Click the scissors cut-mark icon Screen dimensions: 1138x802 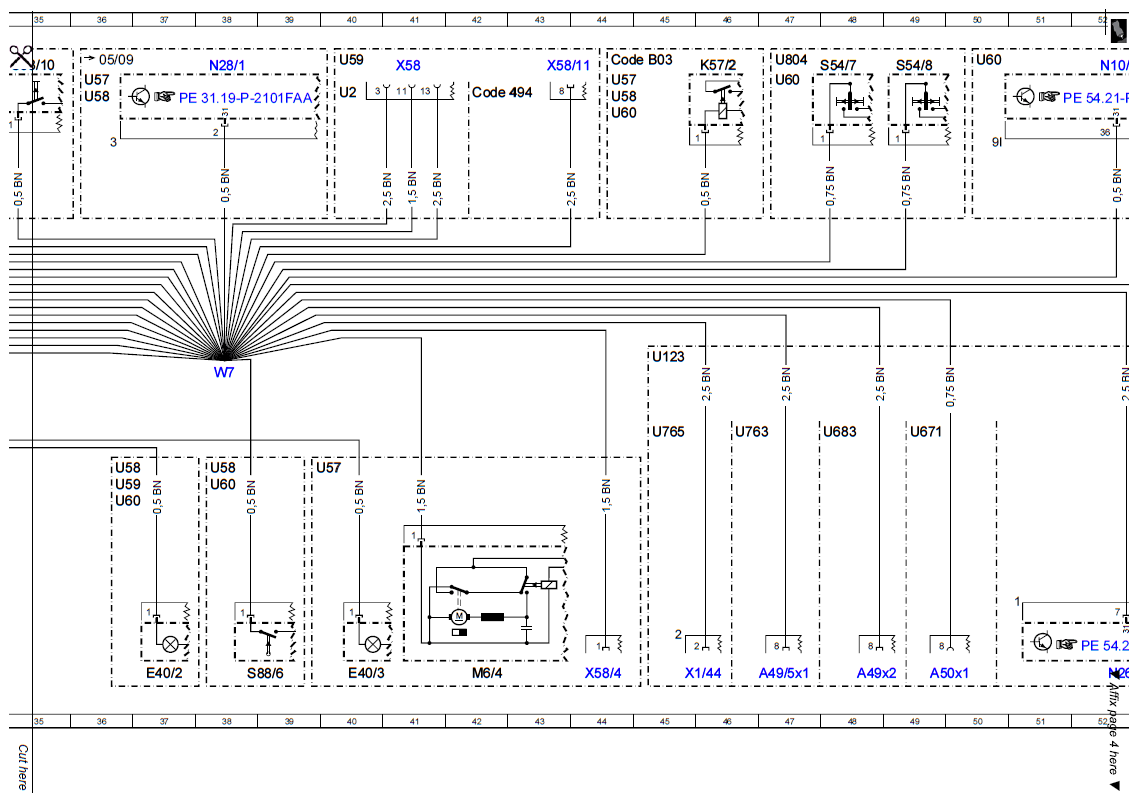21,57
